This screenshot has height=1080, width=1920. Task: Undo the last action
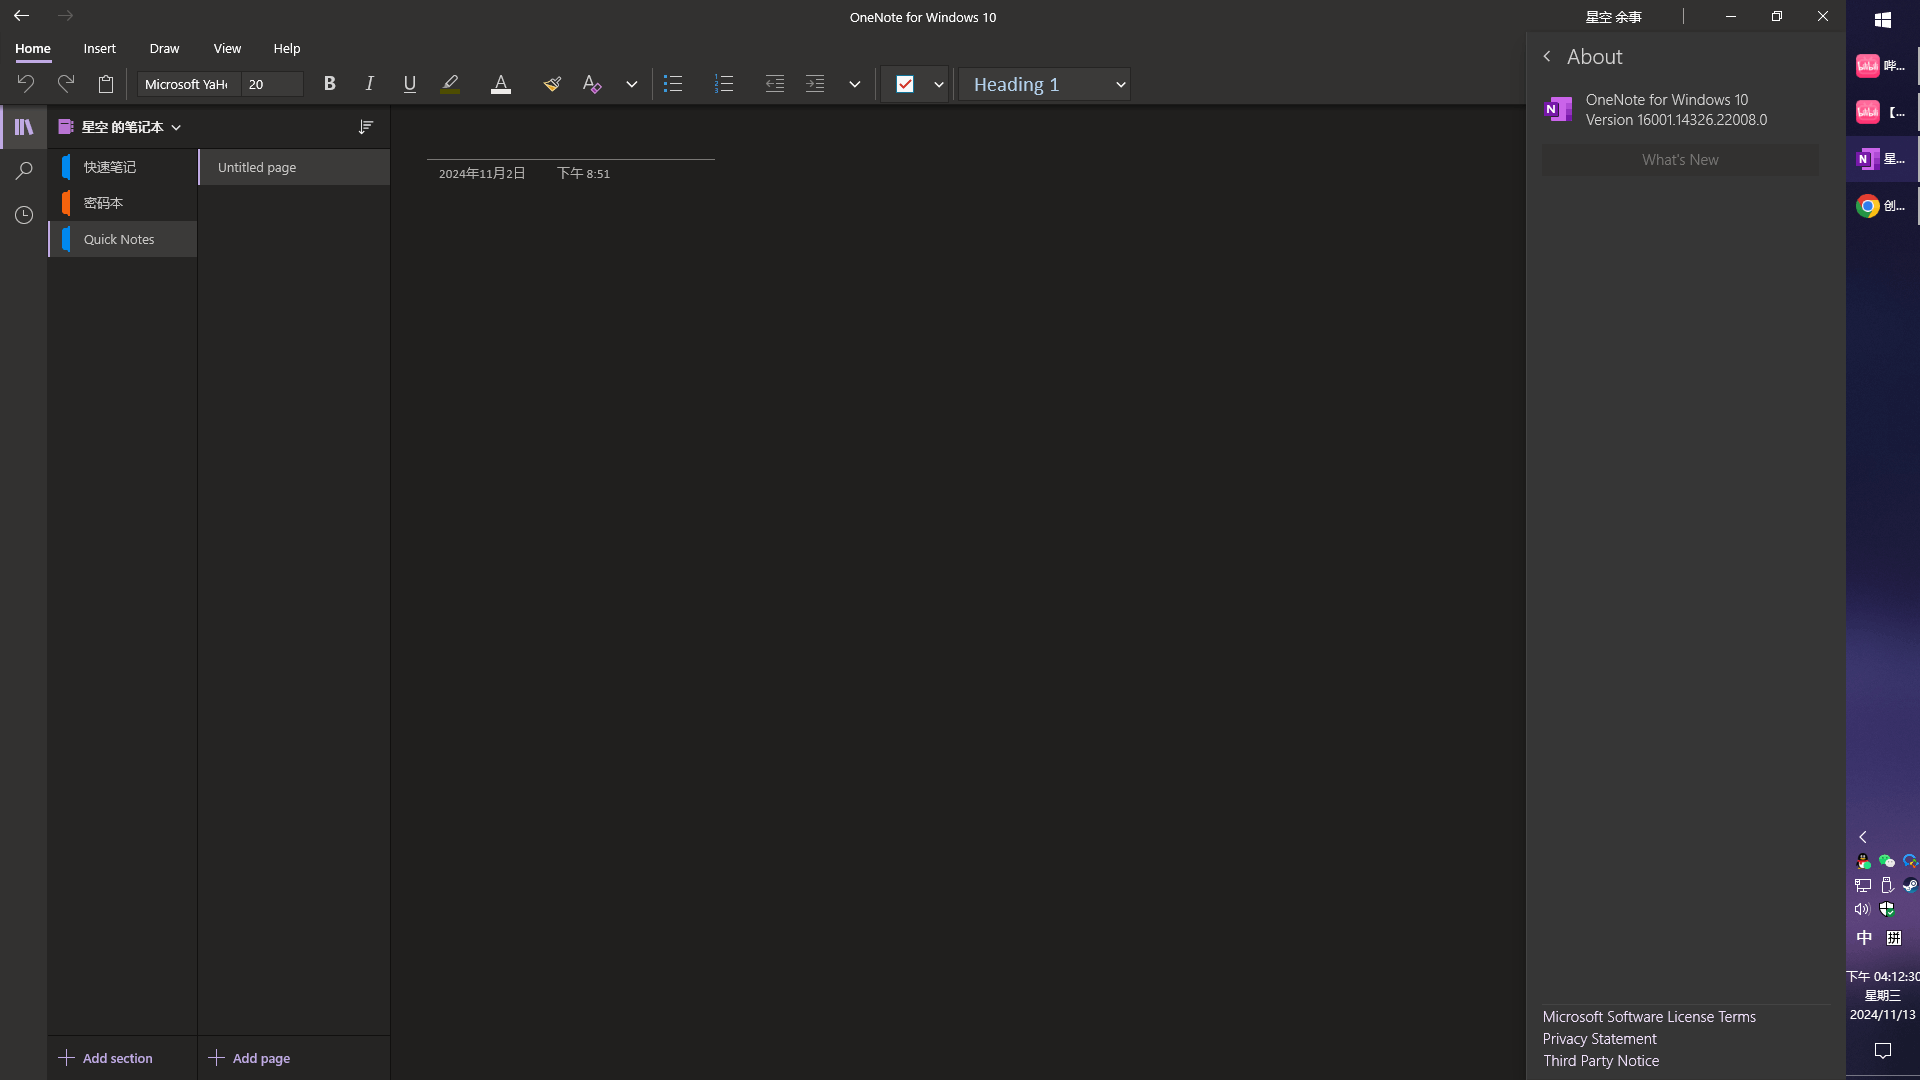[25, 84]
